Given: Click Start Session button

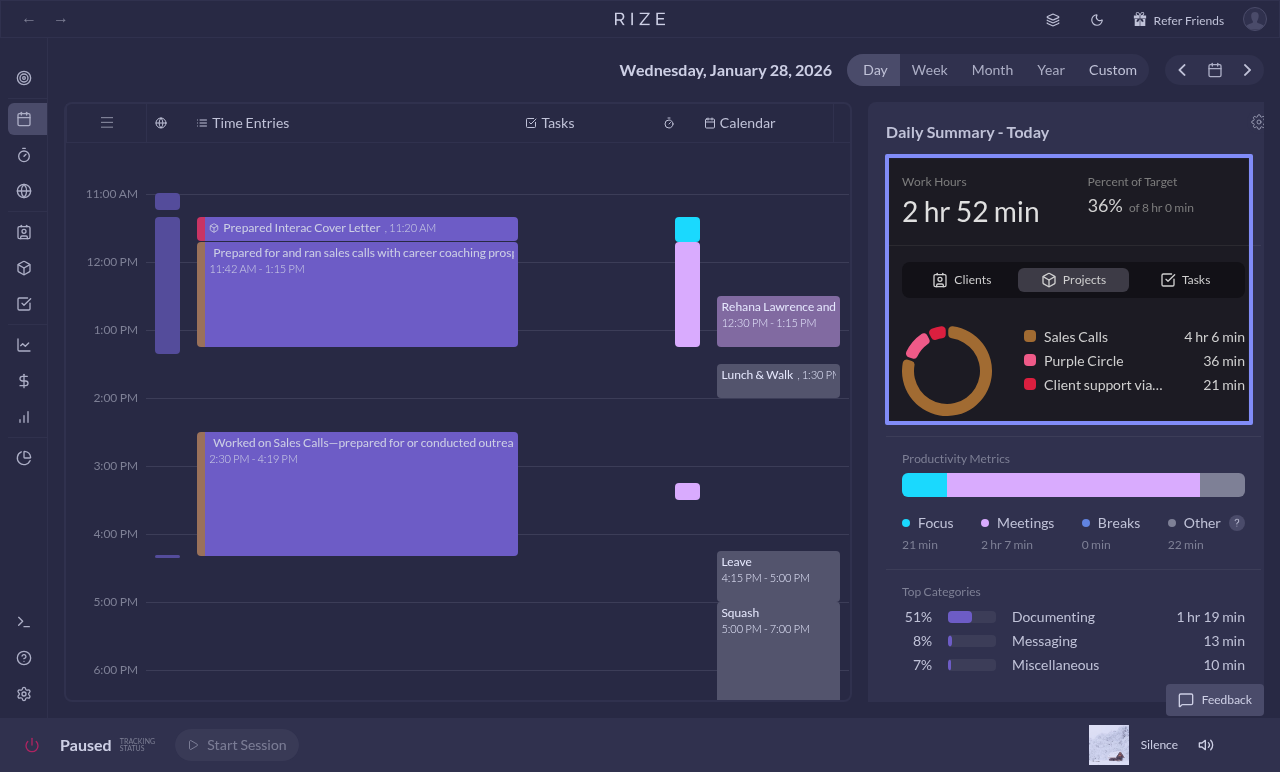Looking at the screenshot, I should click(237, 745).
